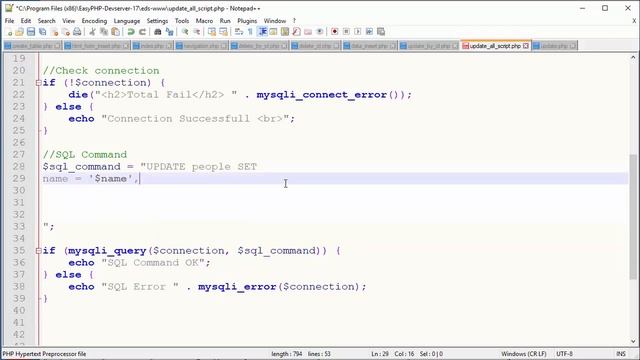Enable synchronized vertical scrolling icon

[212, 32]
